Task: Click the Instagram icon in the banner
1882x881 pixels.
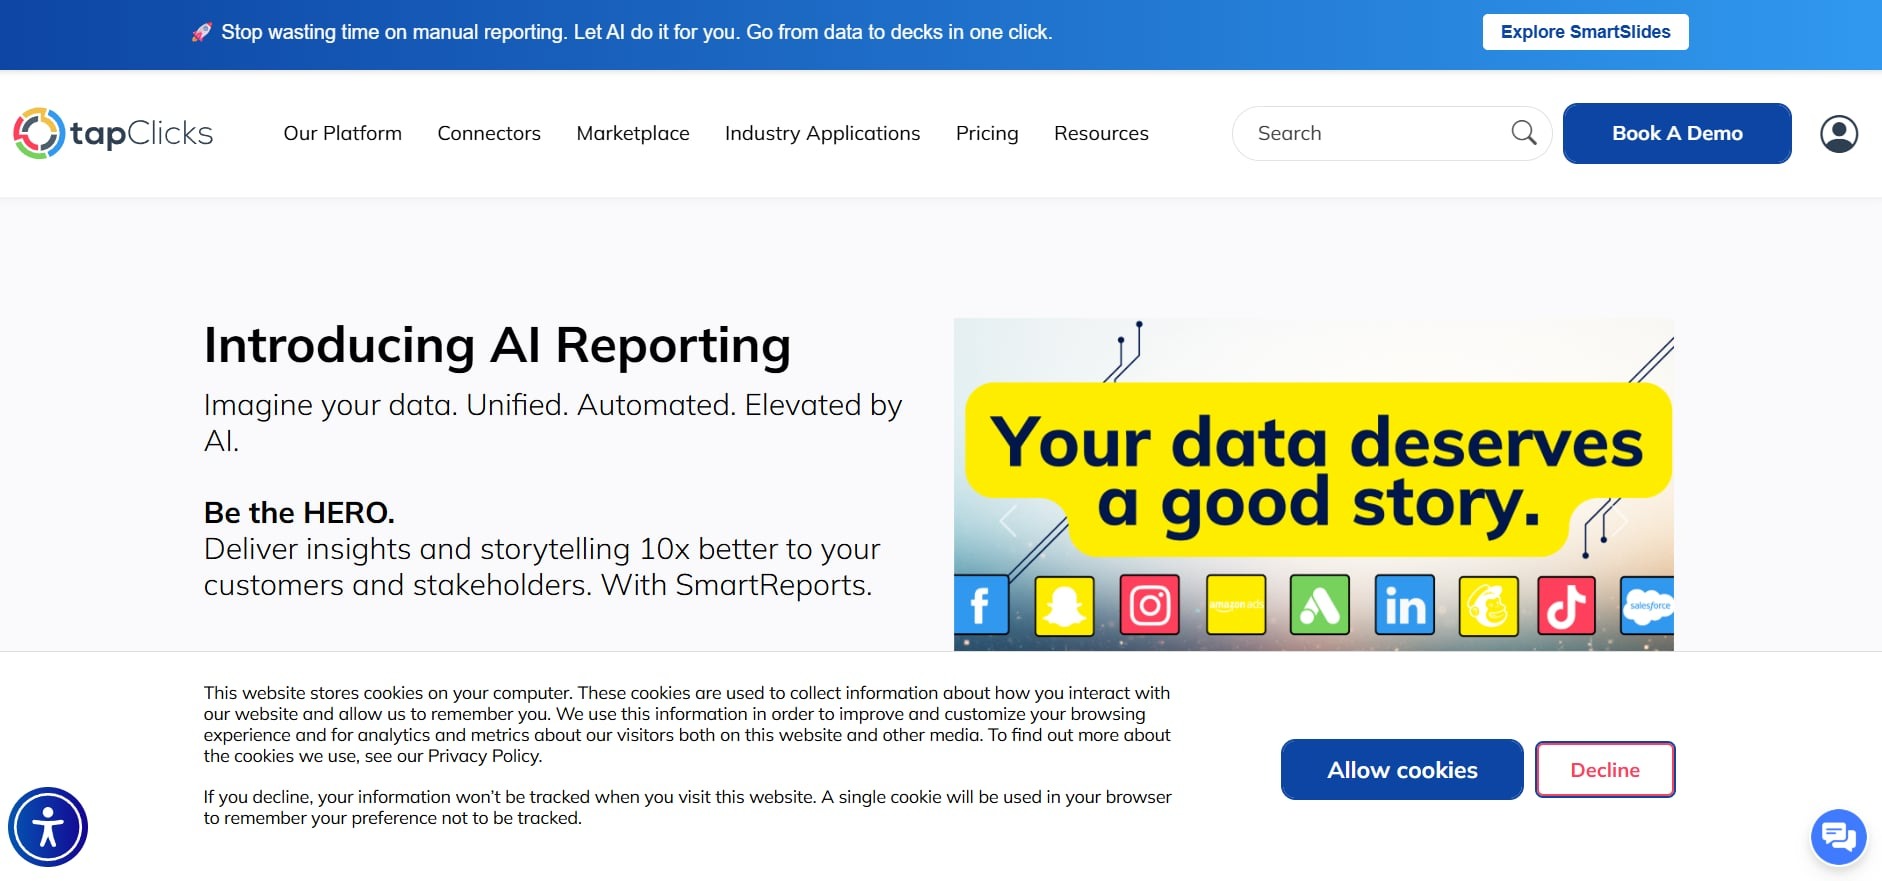Action: coord(1149,605)
